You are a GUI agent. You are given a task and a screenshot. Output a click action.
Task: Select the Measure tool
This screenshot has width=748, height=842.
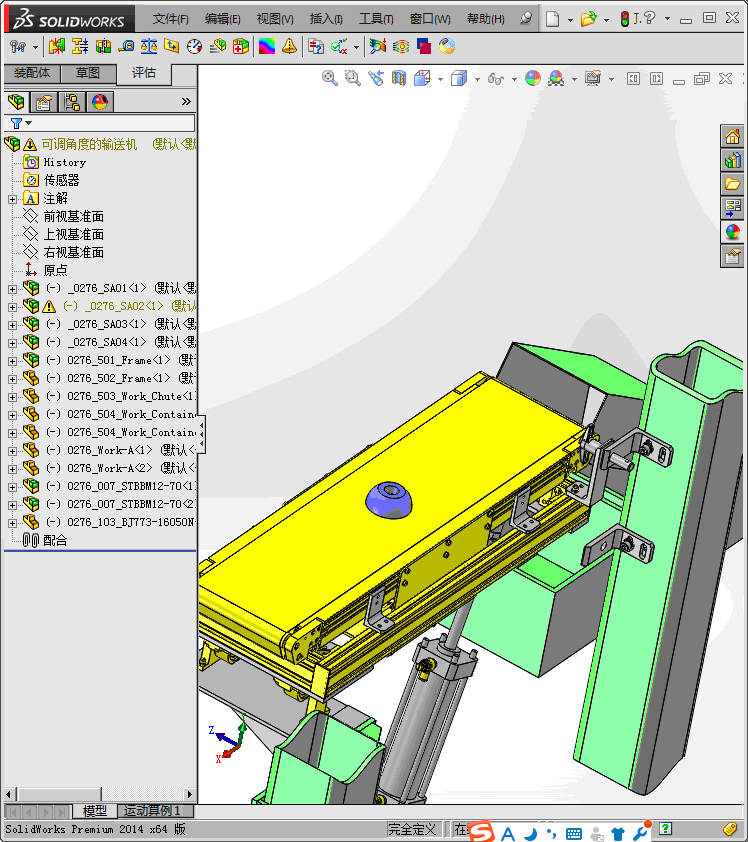tap(126, 47)
